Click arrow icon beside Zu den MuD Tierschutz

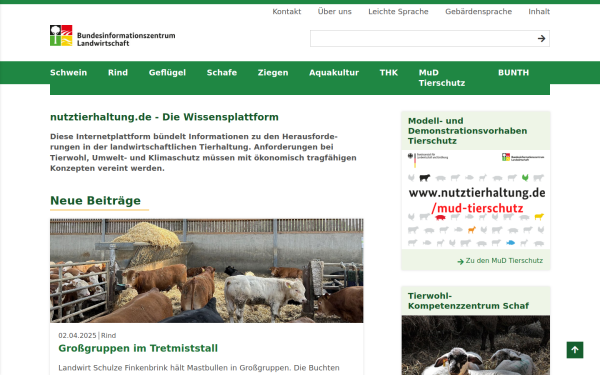pos(460,261)
